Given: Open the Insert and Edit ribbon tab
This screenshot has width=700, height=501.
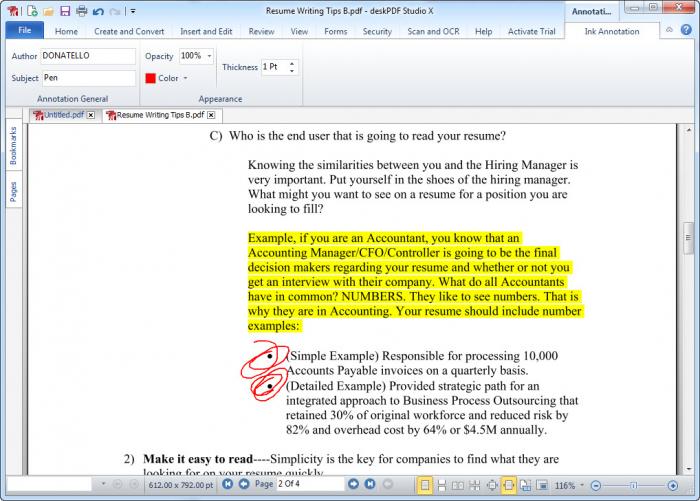Looking at the screenshot, I should 206,31.
